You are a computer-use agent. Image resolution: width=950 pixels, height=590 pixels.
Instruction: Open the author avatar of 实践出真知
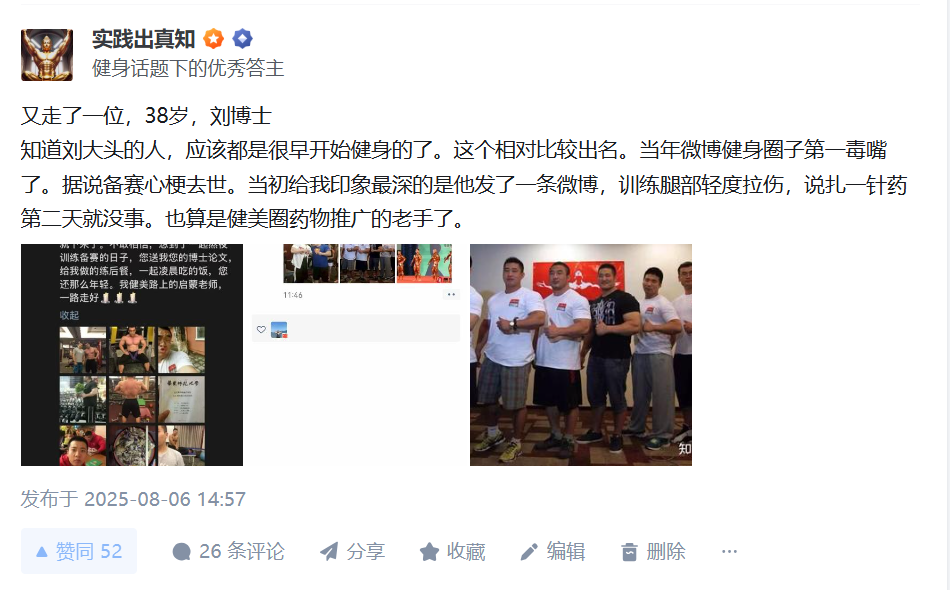[47, 55]
